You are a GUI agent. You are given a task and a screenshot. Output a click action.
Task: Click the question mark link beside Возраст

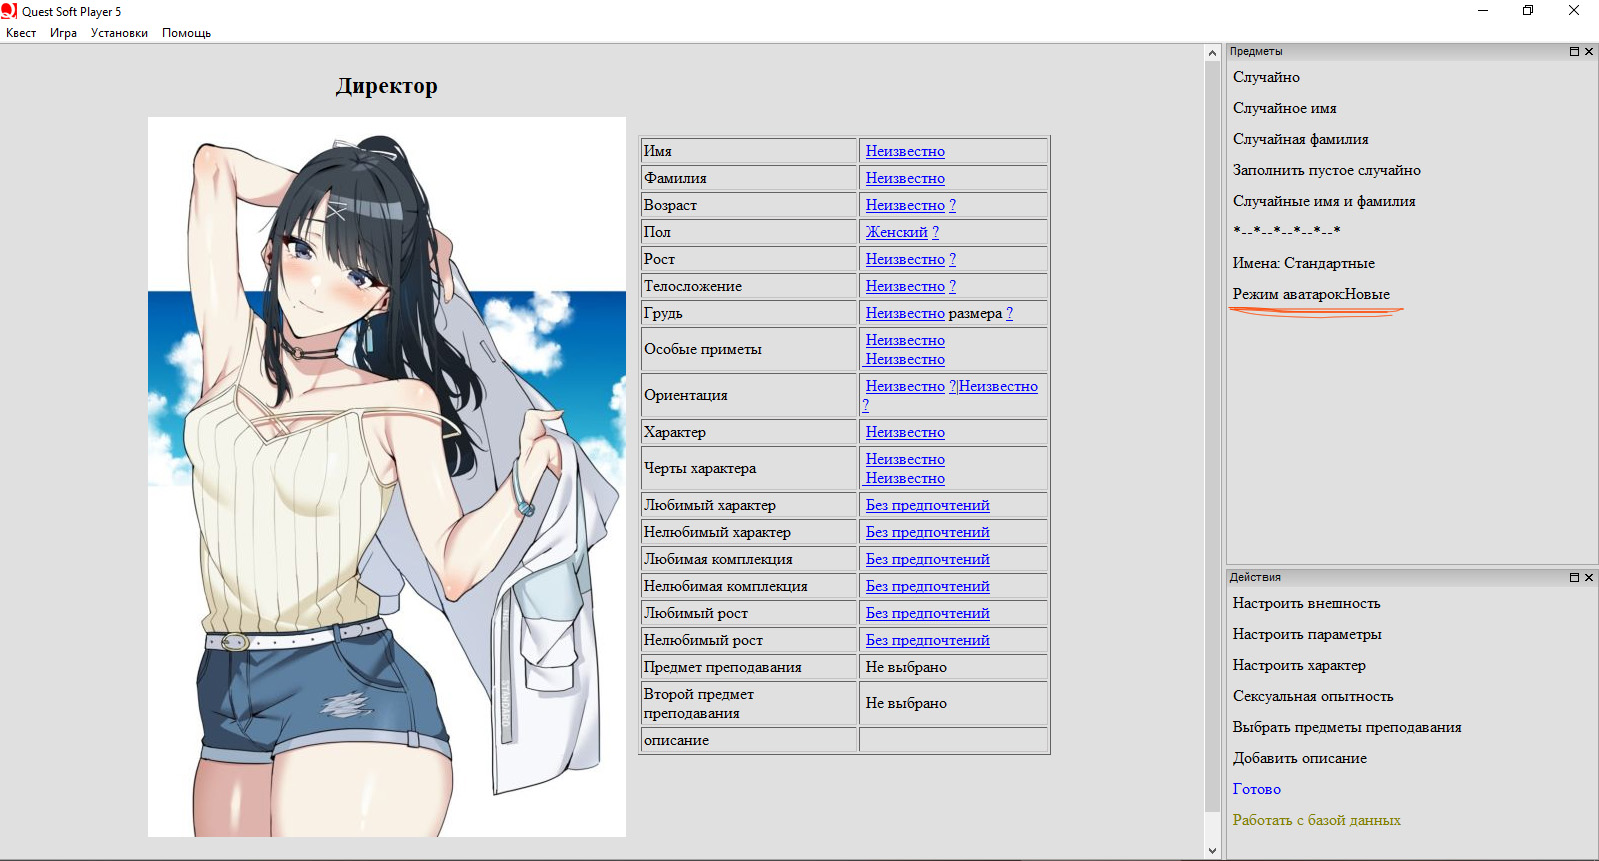point(953,205)
